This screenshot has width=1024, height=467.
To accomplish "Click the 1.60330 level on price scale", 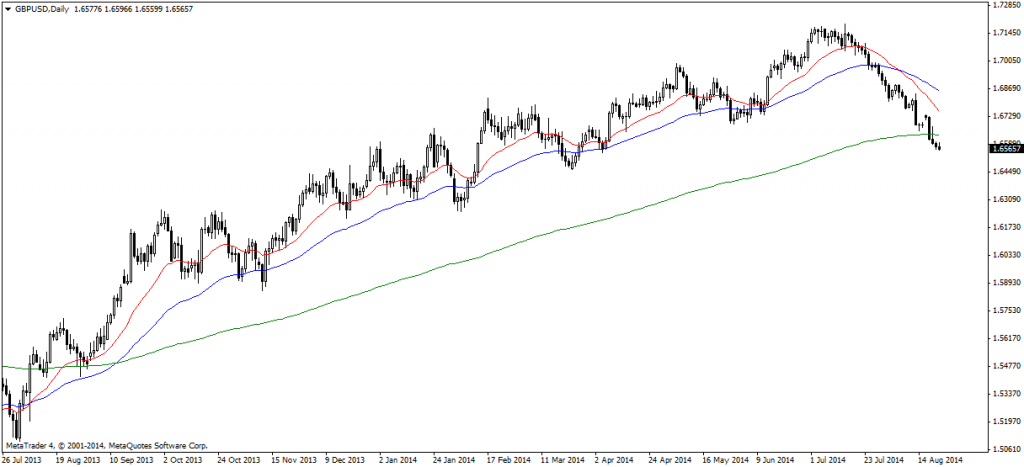I will coord(1004,255).
